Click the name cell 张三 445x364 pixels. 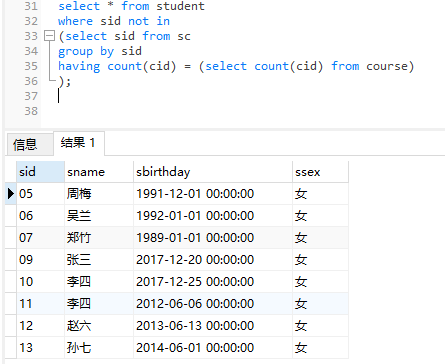click(99, 260)
